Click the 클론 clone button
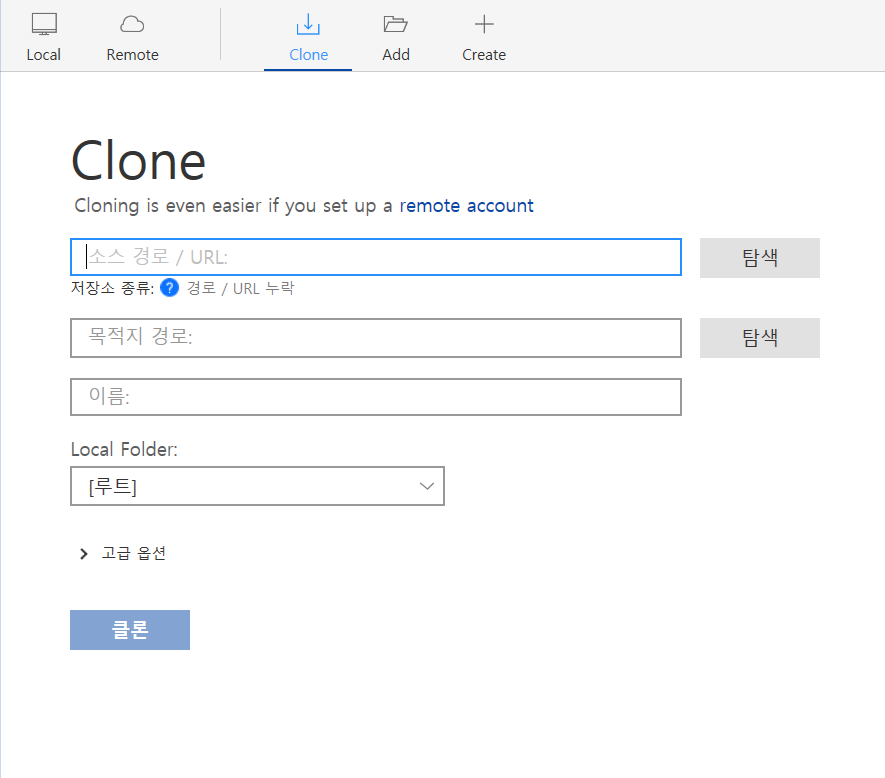The height and width of the screenshot is (778, 885). pos(130,630)
